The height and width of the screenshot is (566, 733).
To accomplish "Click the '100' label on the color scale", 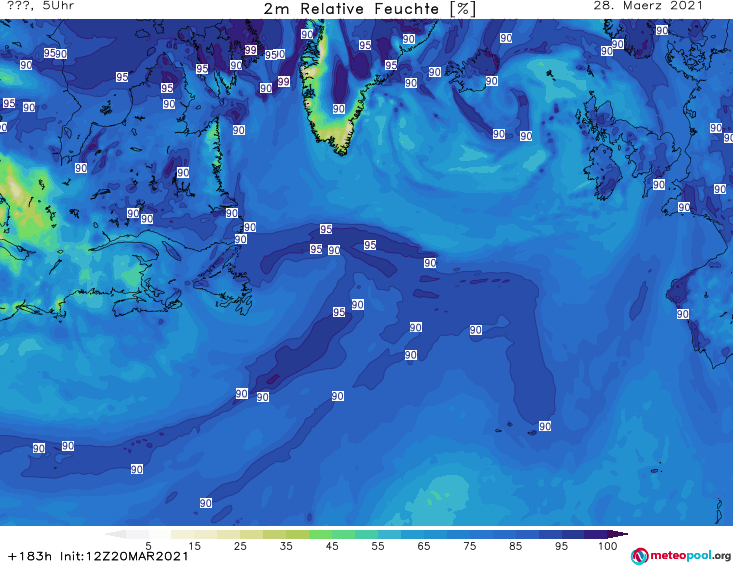I will [608, 546].
